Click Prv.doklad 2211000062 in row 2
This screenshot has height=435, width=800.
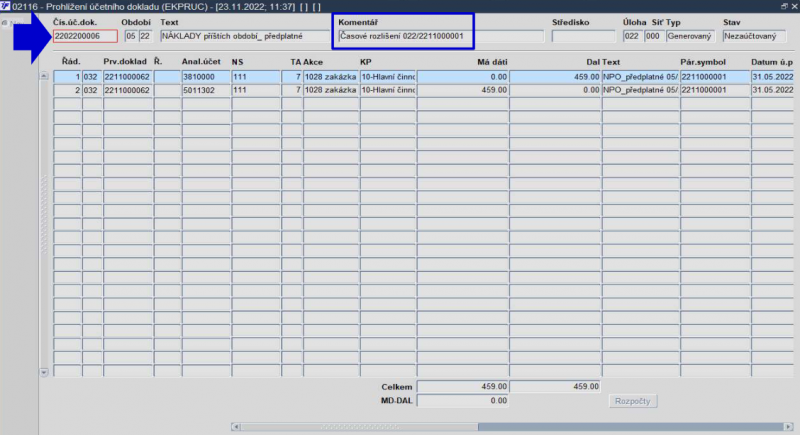coord(128,90)
